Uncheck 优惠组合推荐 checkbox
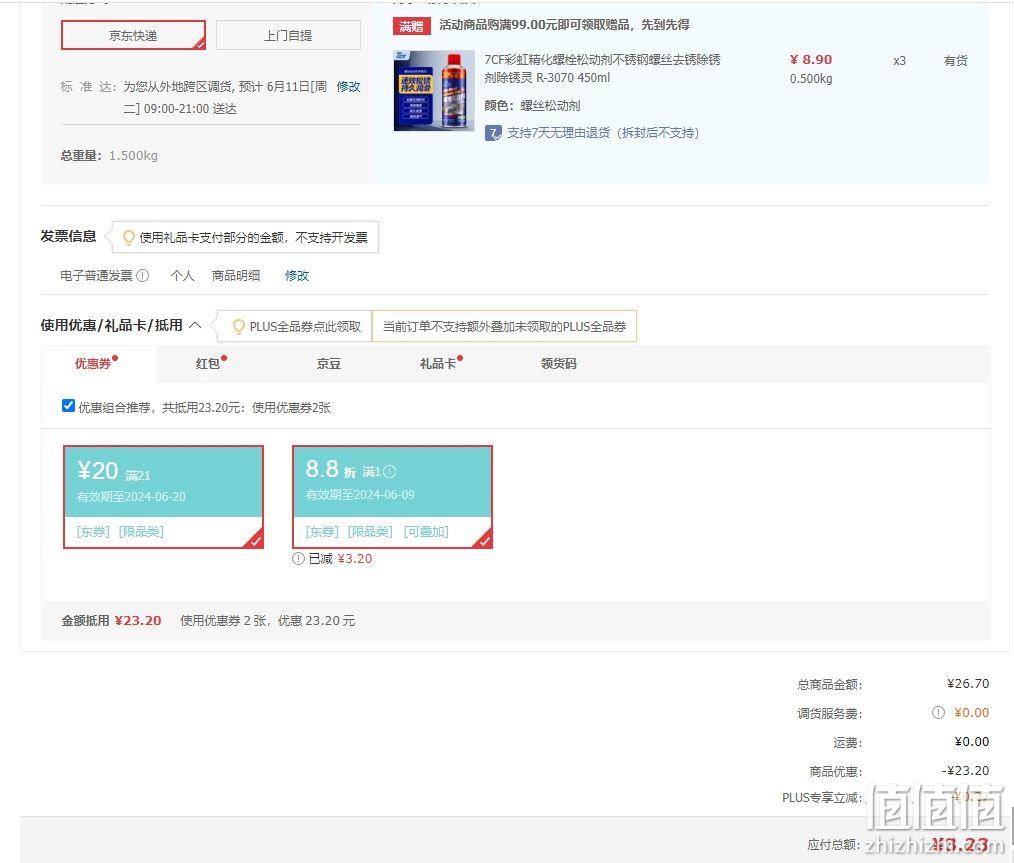1014x863 pixels. [x=68, y=406]
